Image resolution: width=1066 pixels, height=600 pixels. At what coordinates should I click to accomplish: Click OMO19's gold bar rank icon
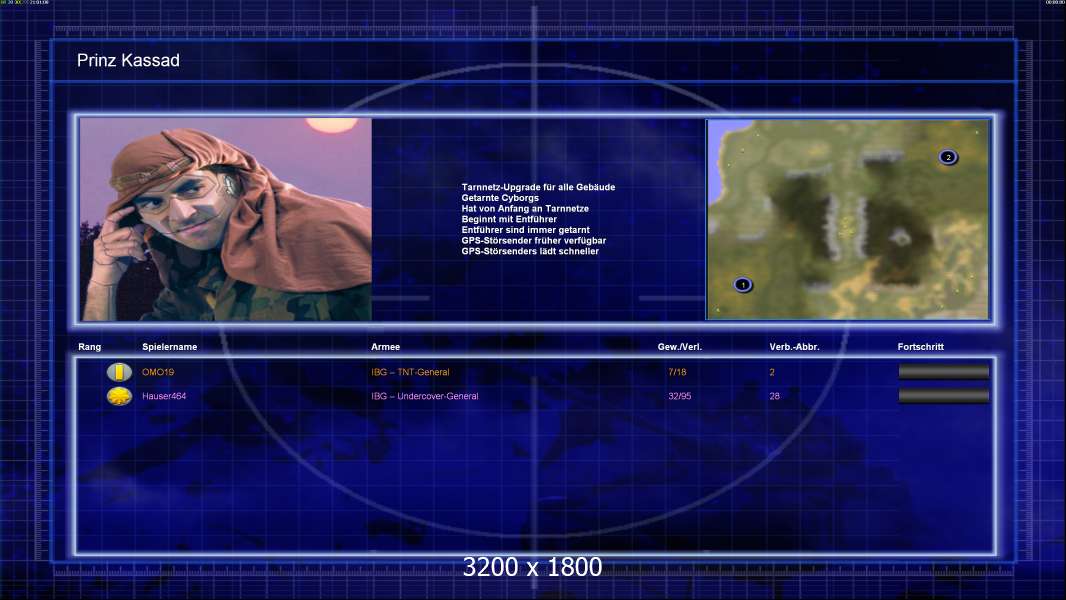pyautogui.click(x=119, y=372)
